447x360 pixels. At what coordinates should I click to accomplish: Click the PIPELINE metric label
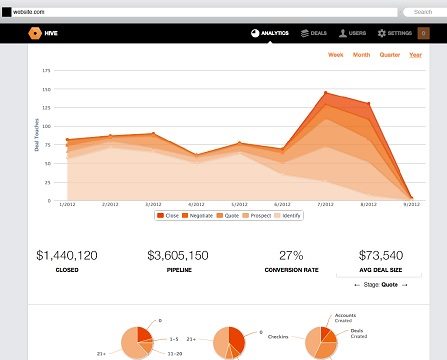(x=179, y=270)
